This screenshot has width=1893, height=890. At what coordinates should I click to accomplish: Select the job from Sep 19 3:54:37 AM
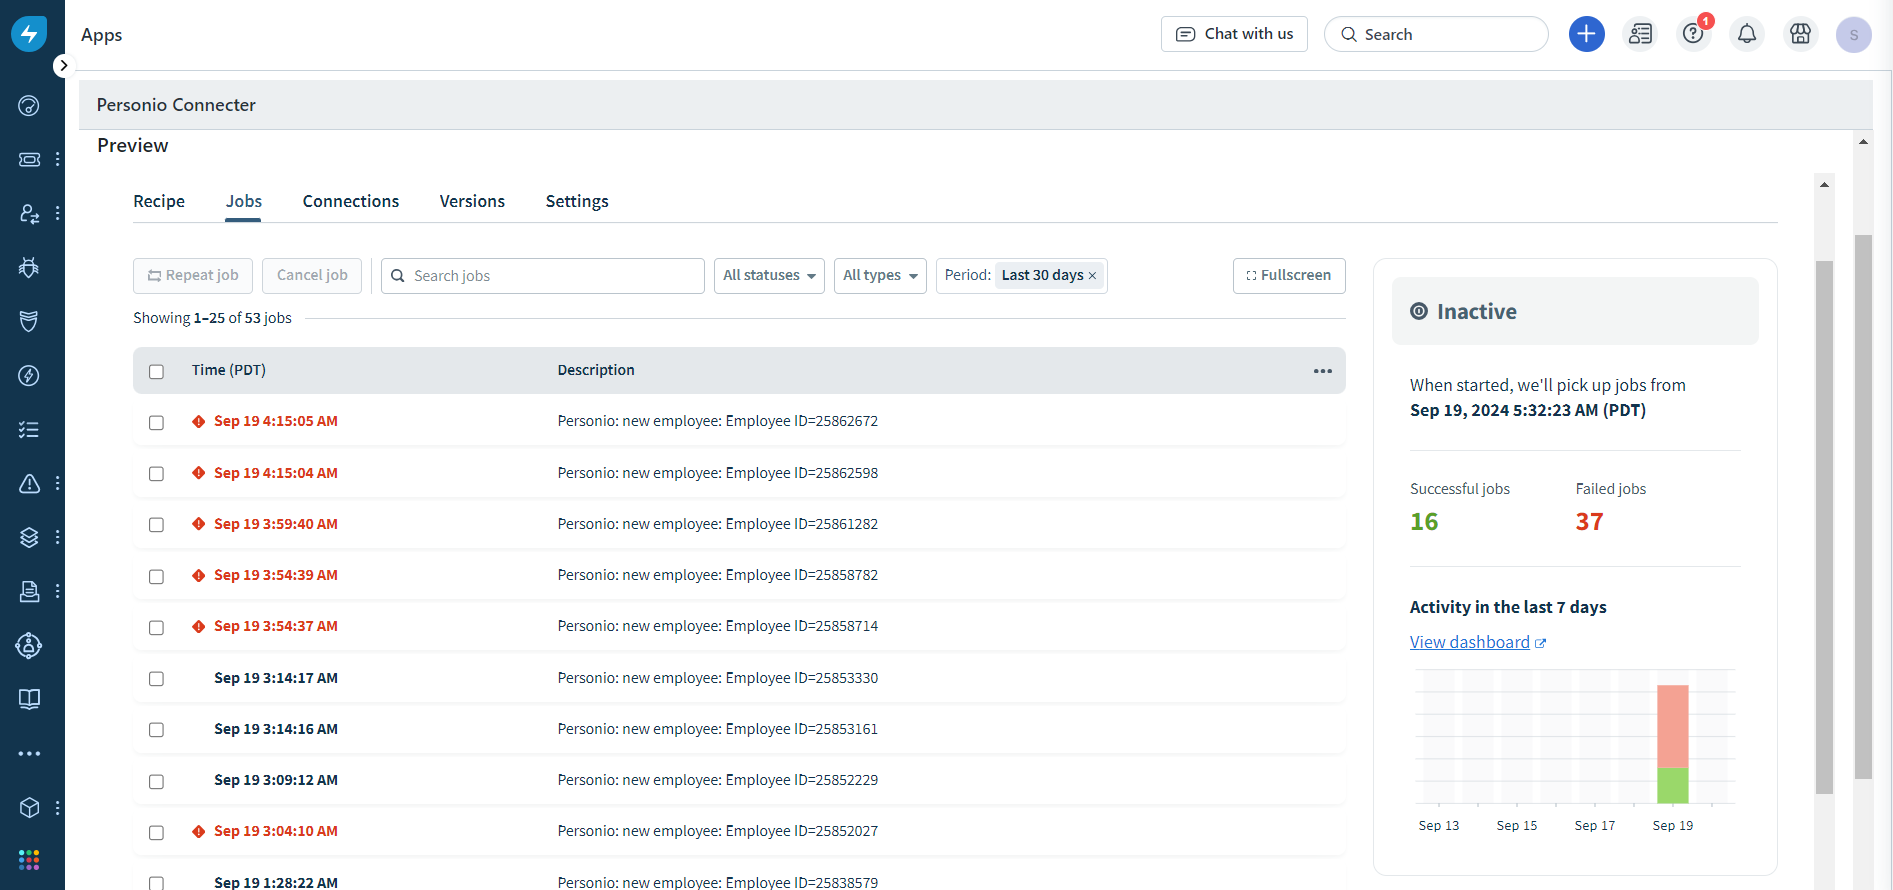coord(156,628)
